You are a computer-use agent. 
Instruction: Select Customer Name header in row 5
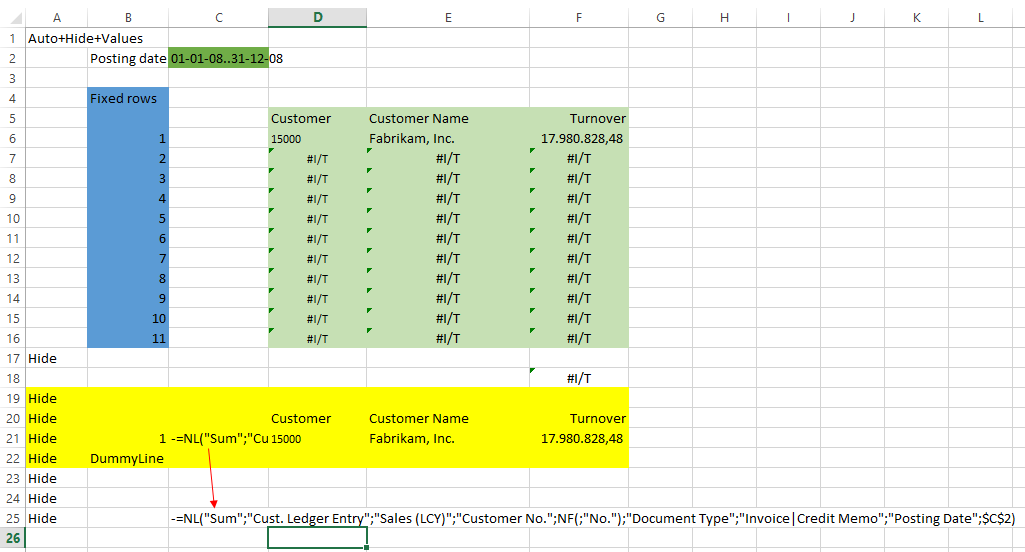click(448, 118)
